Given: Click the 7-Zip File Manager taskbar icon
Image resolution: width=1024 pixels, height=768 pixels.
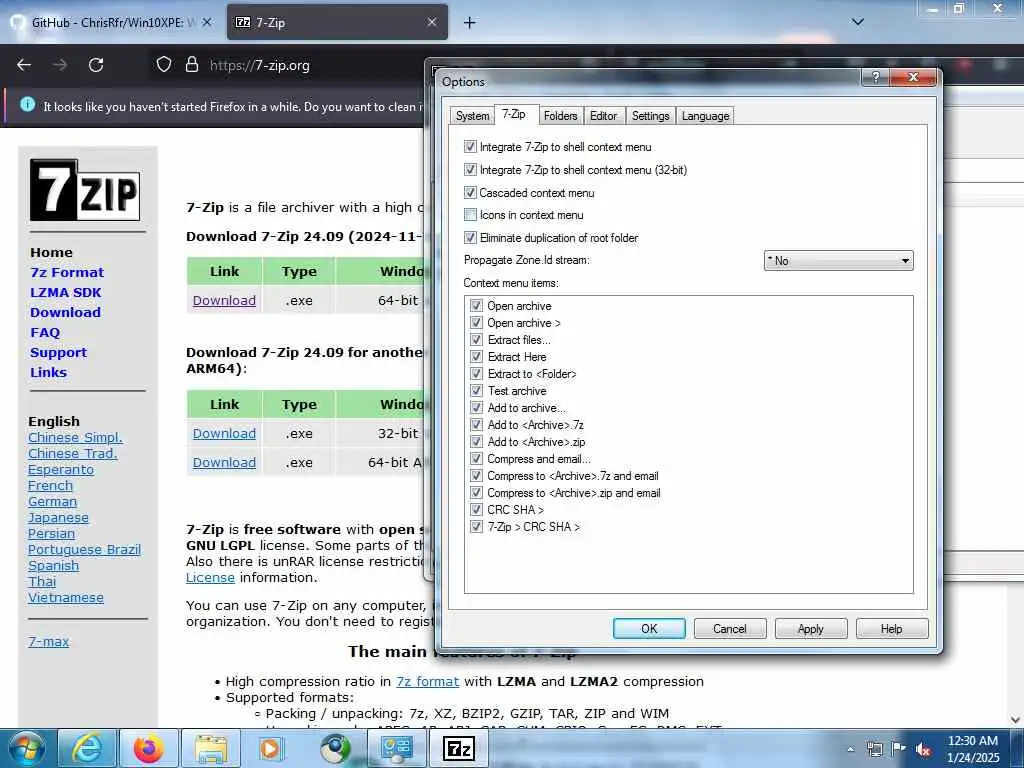Looking at the screenshot, I should [458, 748].
